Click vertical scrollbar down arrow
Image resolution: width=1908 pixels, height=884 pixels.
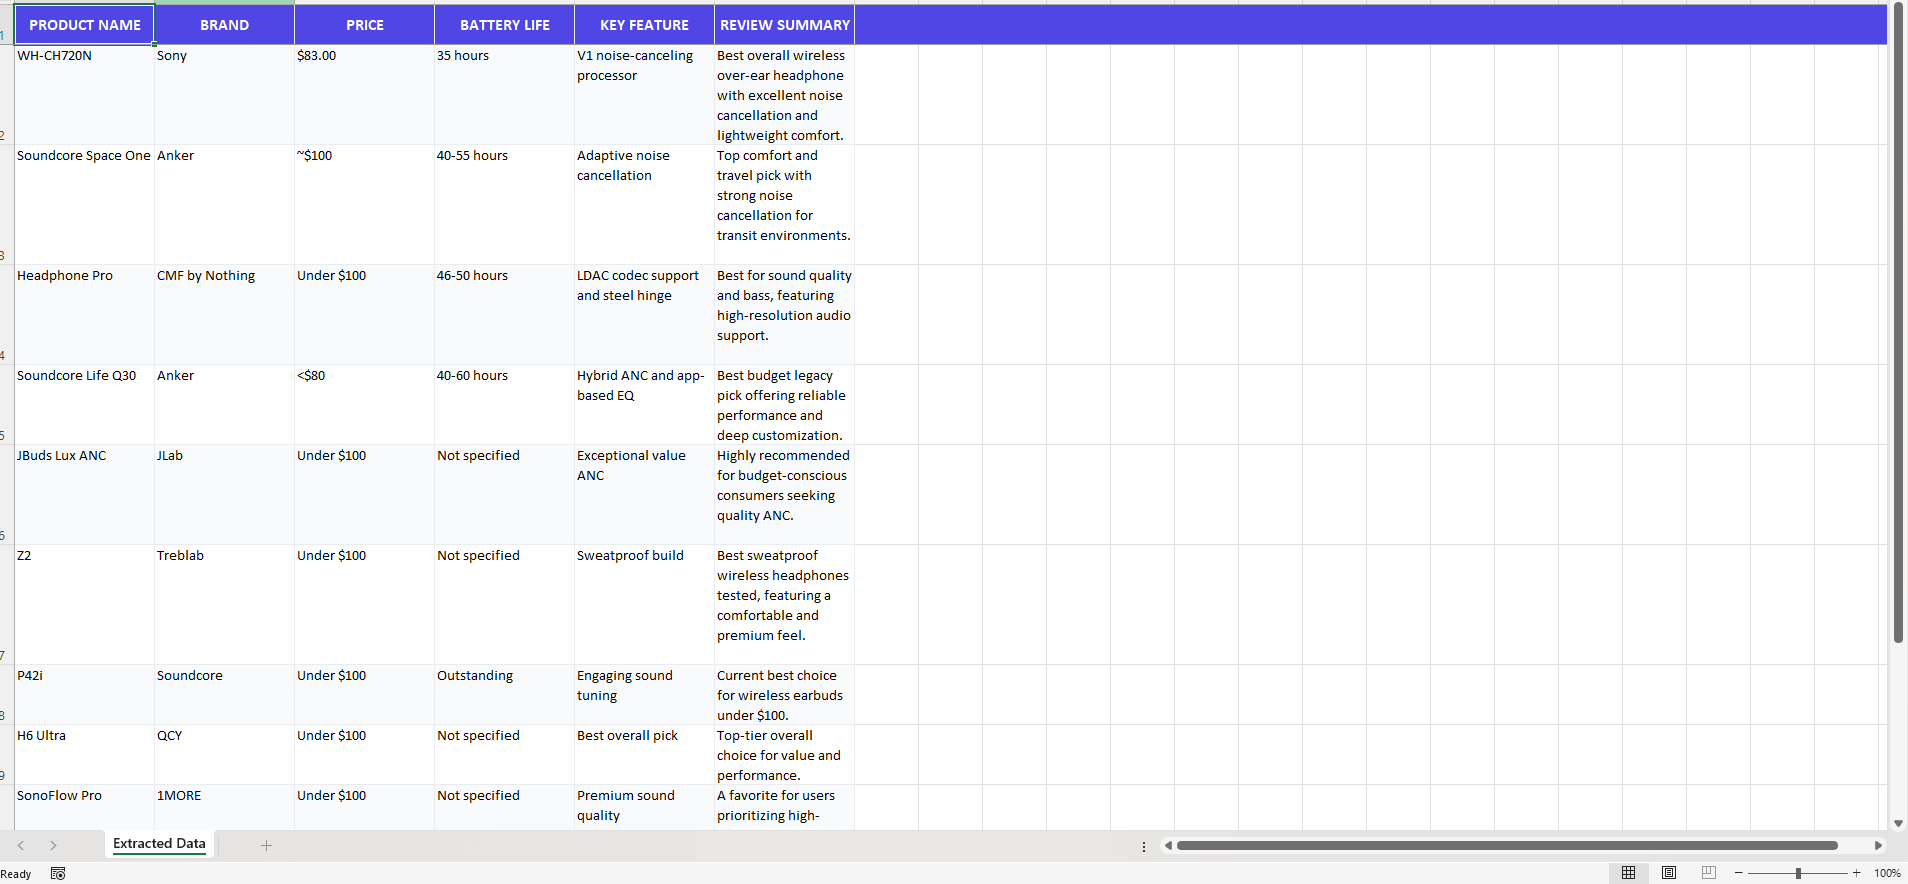click(1898, 823)
